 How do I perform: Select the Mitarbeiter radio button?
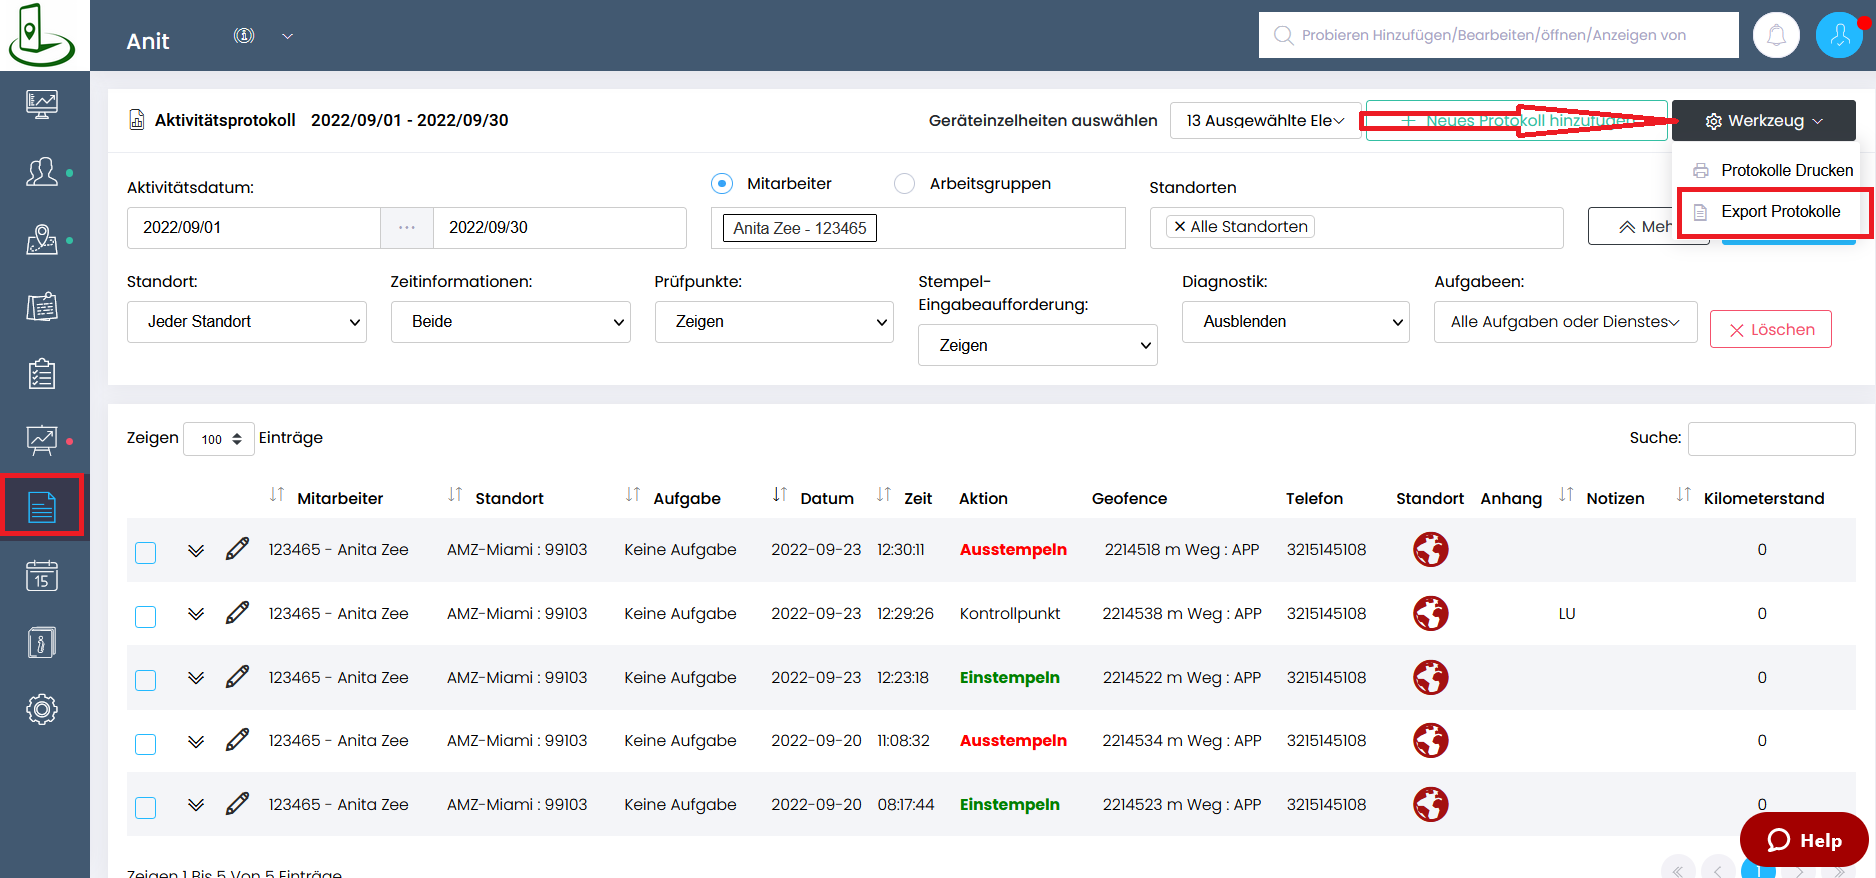722,184
